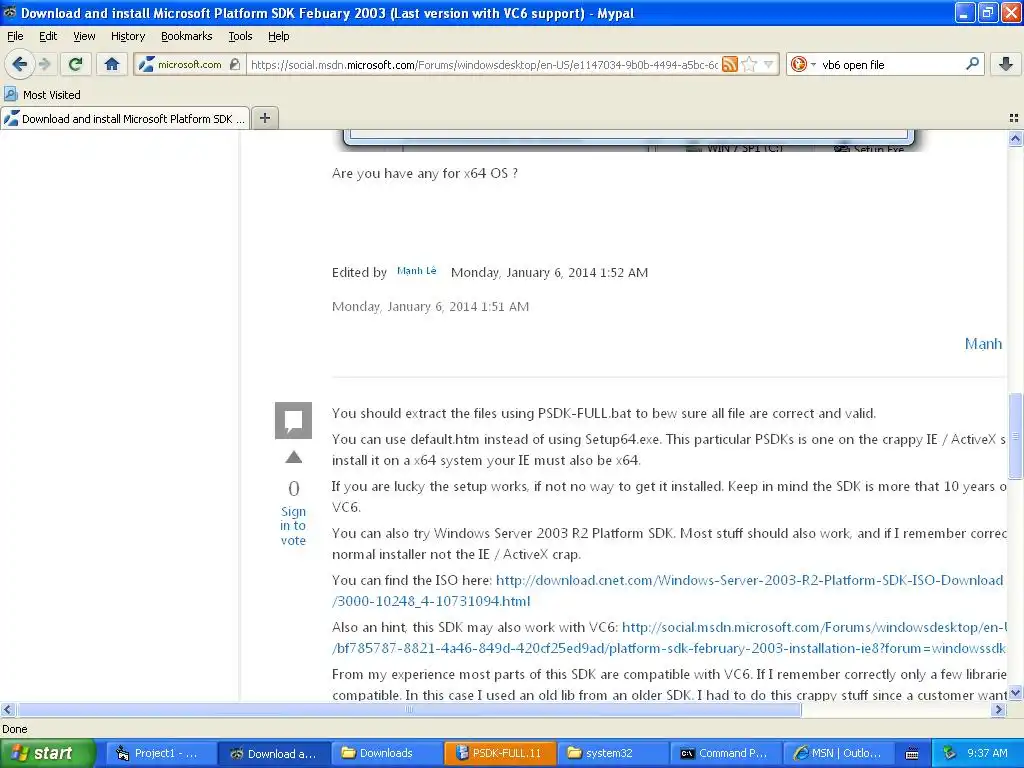Click the on-screen keyboard tray icon
The height and width of the screenshot is (768, 1024).
tap(912, 754)
